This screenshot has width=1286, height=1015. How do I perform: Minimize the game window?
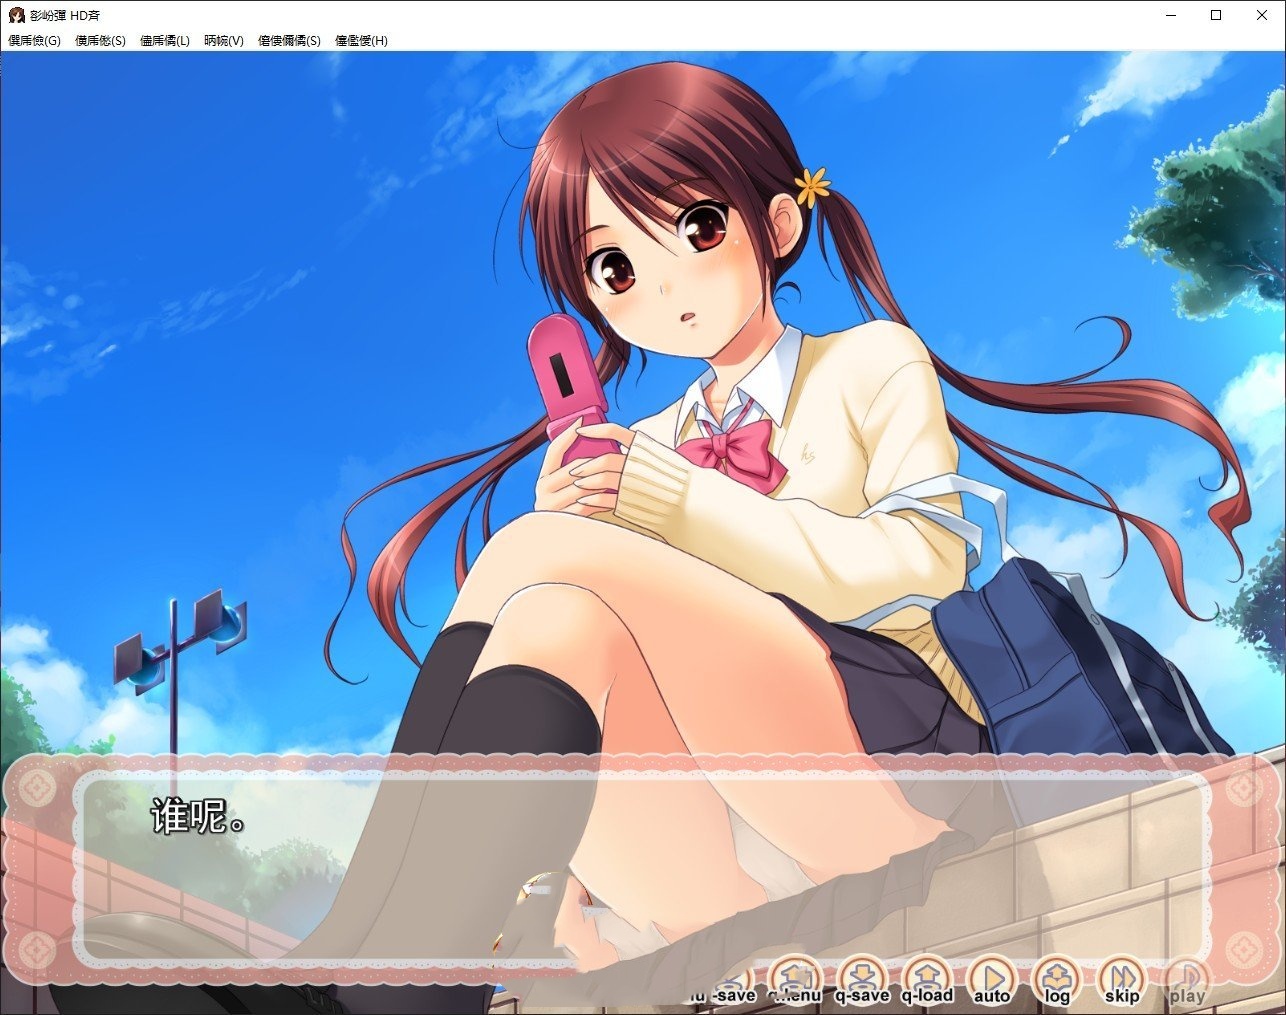(x=1170, y=15)
